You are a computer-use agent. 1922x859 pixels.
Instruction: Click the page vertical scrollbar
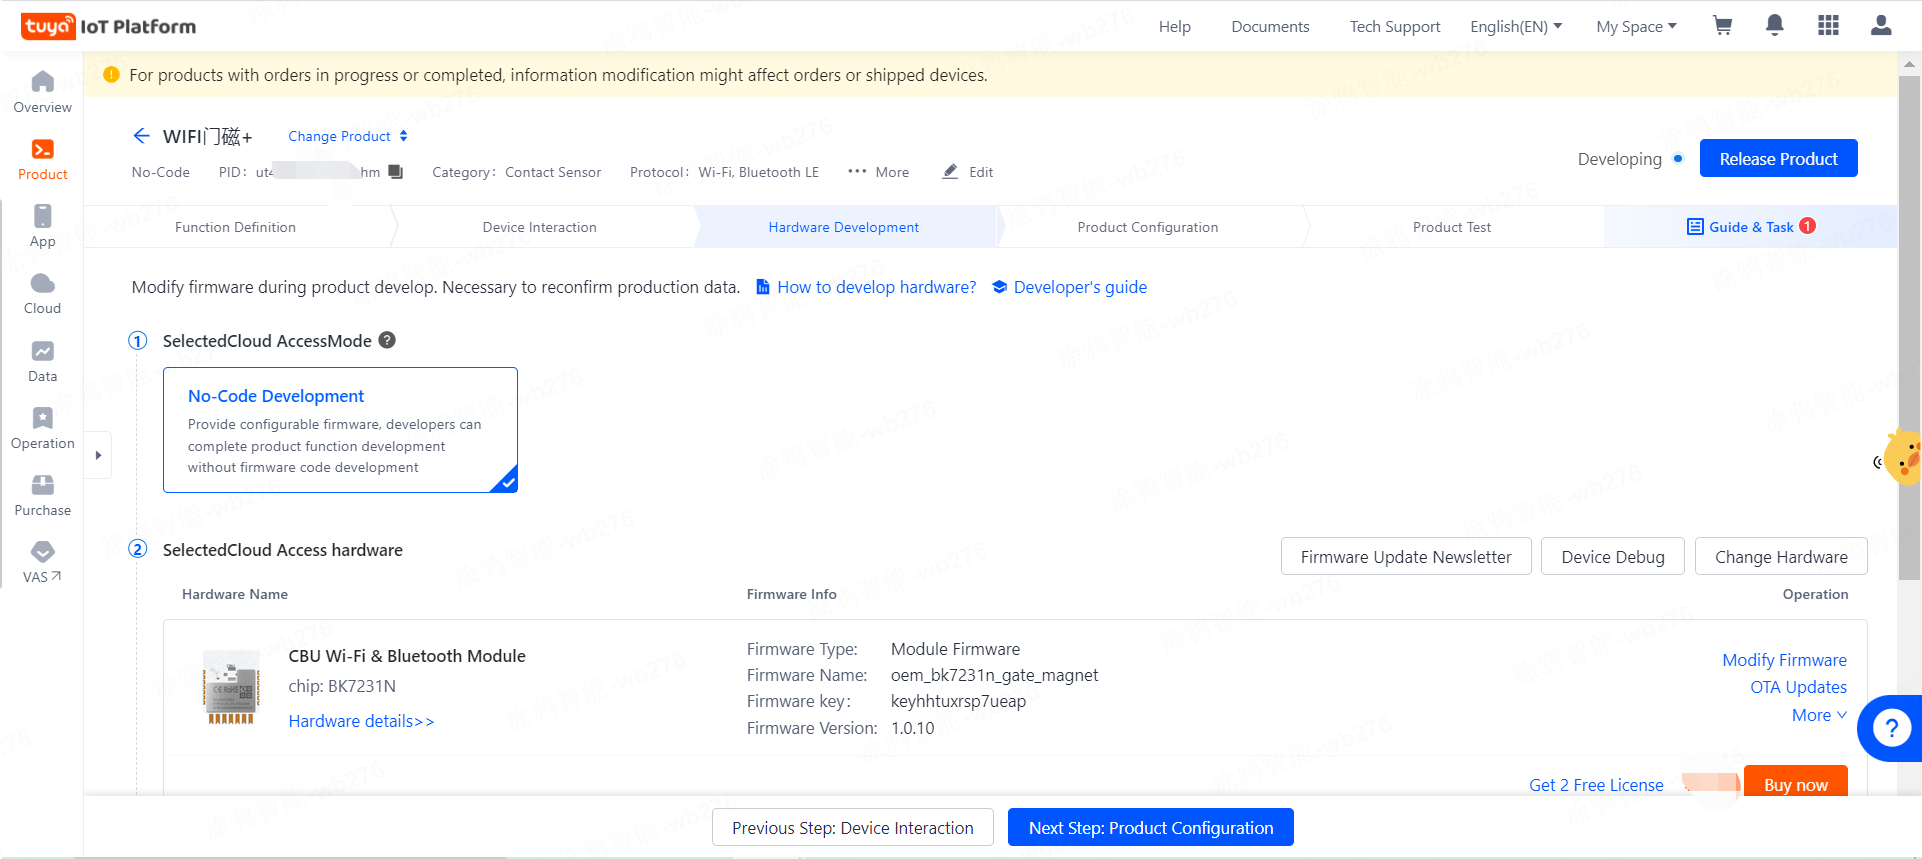(x=1909, y=328)
